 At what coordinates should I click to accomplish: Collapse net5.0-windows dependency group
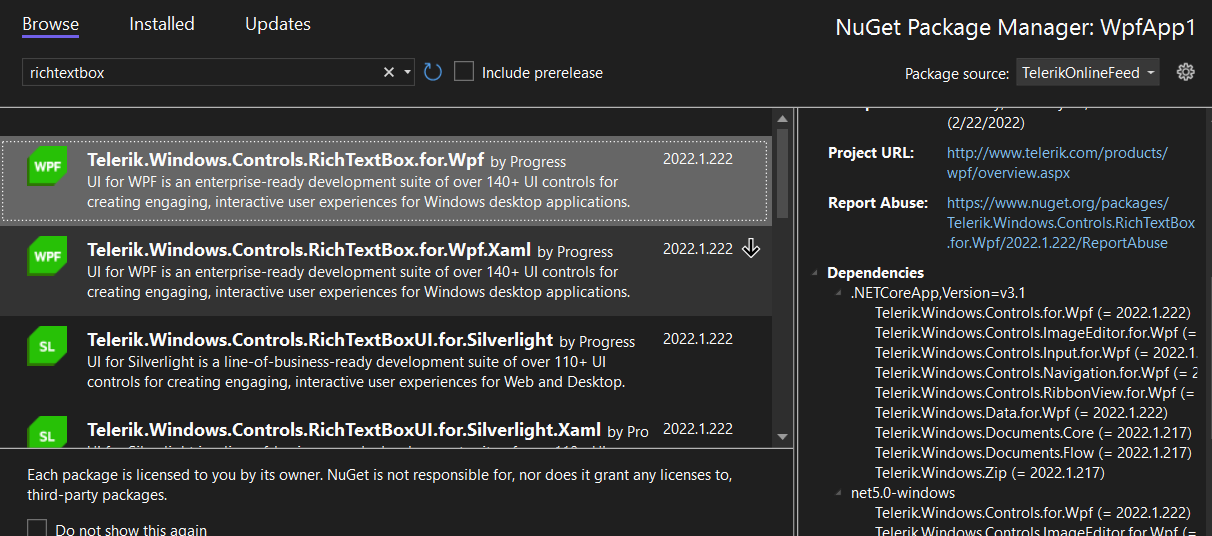(839, 493)
